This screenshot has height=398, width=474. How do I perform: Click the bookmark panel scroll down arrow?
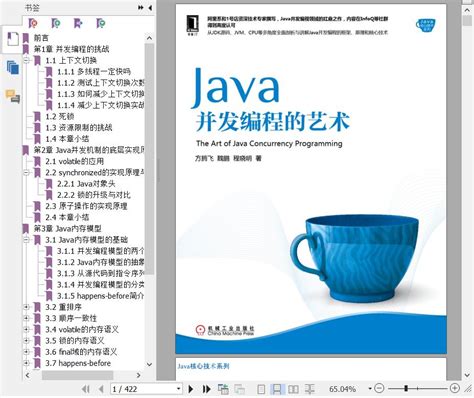149,364
